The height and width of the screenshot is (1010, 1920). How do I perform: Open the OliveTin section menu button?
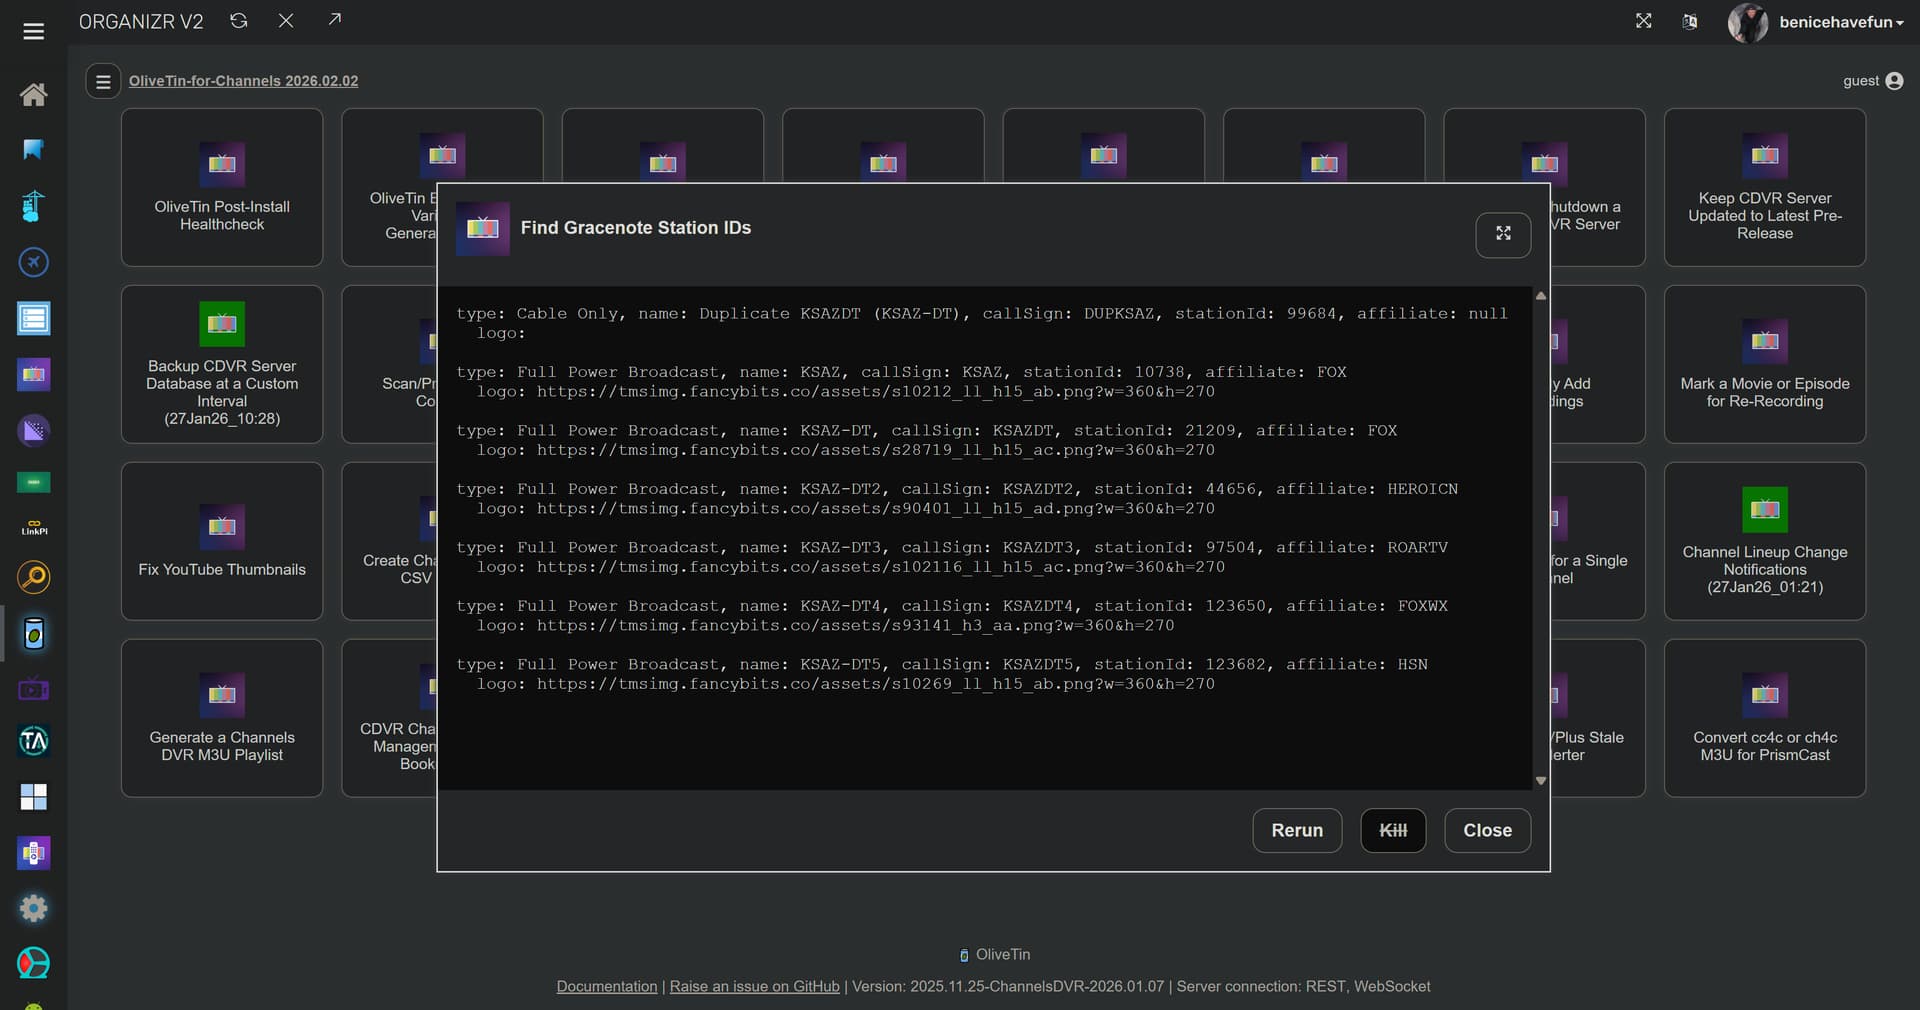(103, 82)
